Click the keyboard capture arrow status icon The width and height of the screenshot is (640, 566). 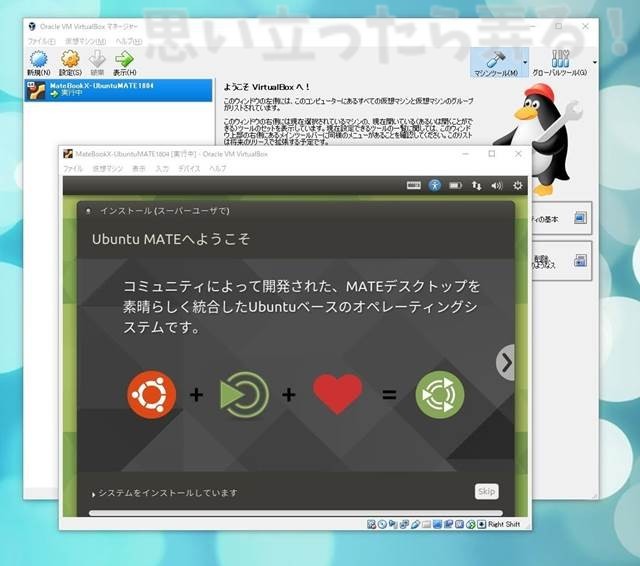click(481, 524)
